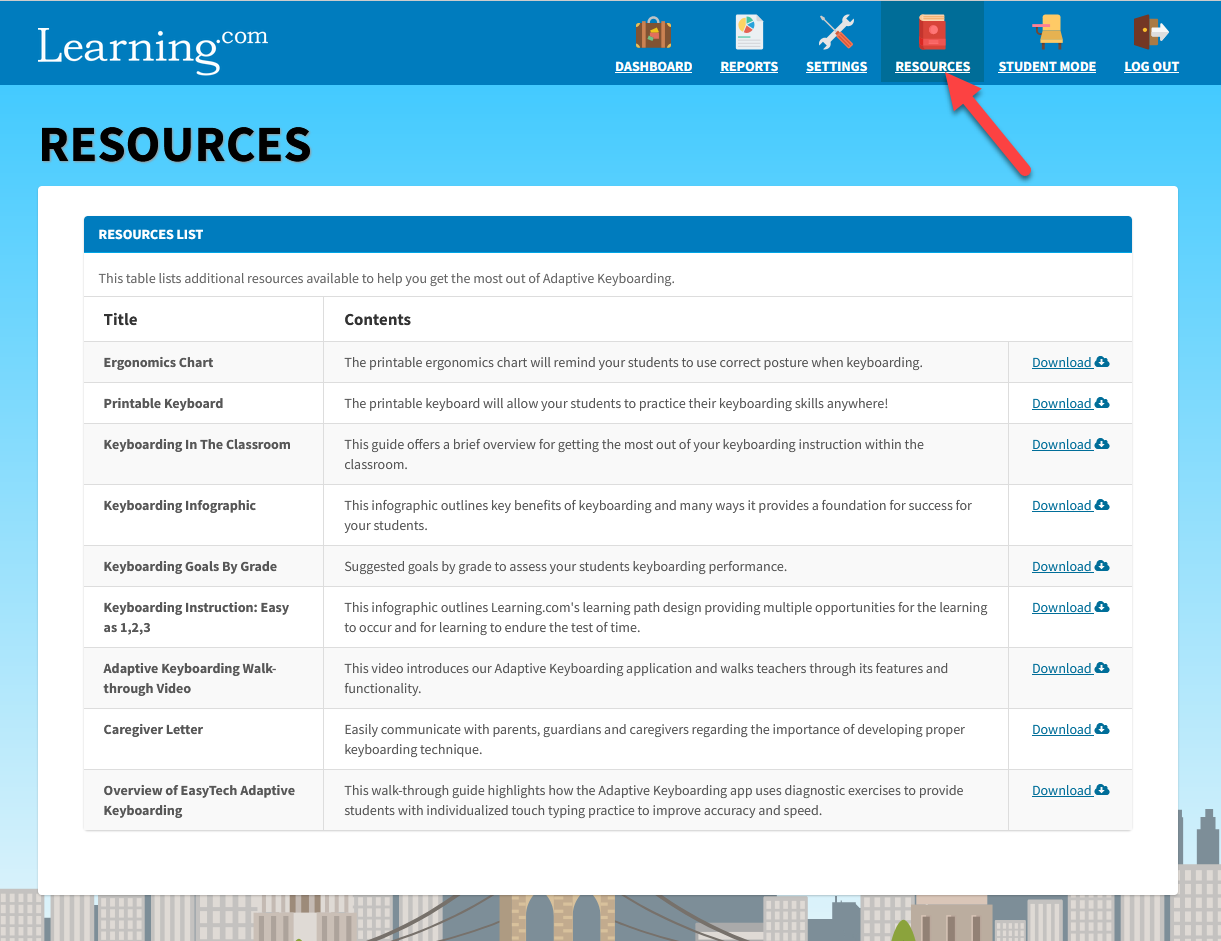Click the Log Out door icon

[x=1151, y=31]
